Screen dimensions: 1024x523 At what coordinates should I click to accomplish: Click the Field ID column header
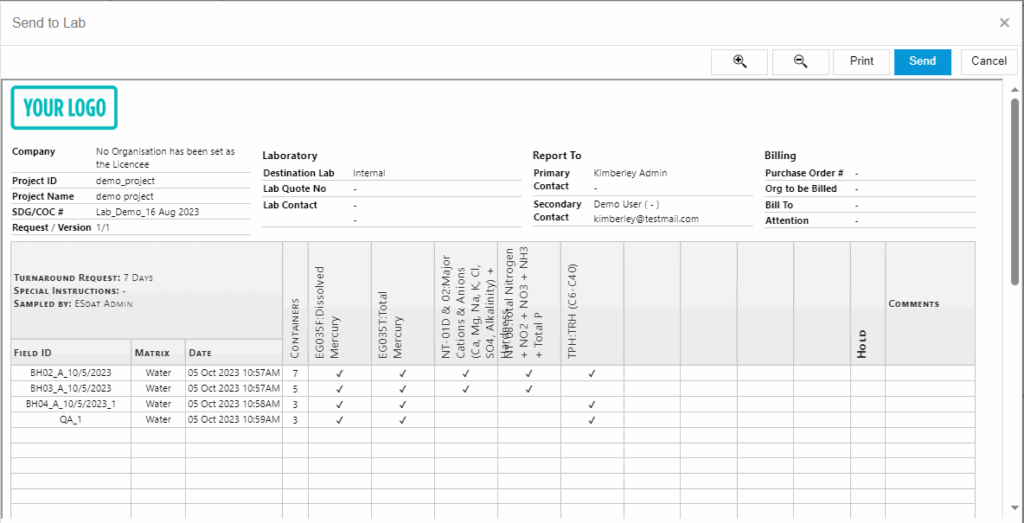(71, 353)
